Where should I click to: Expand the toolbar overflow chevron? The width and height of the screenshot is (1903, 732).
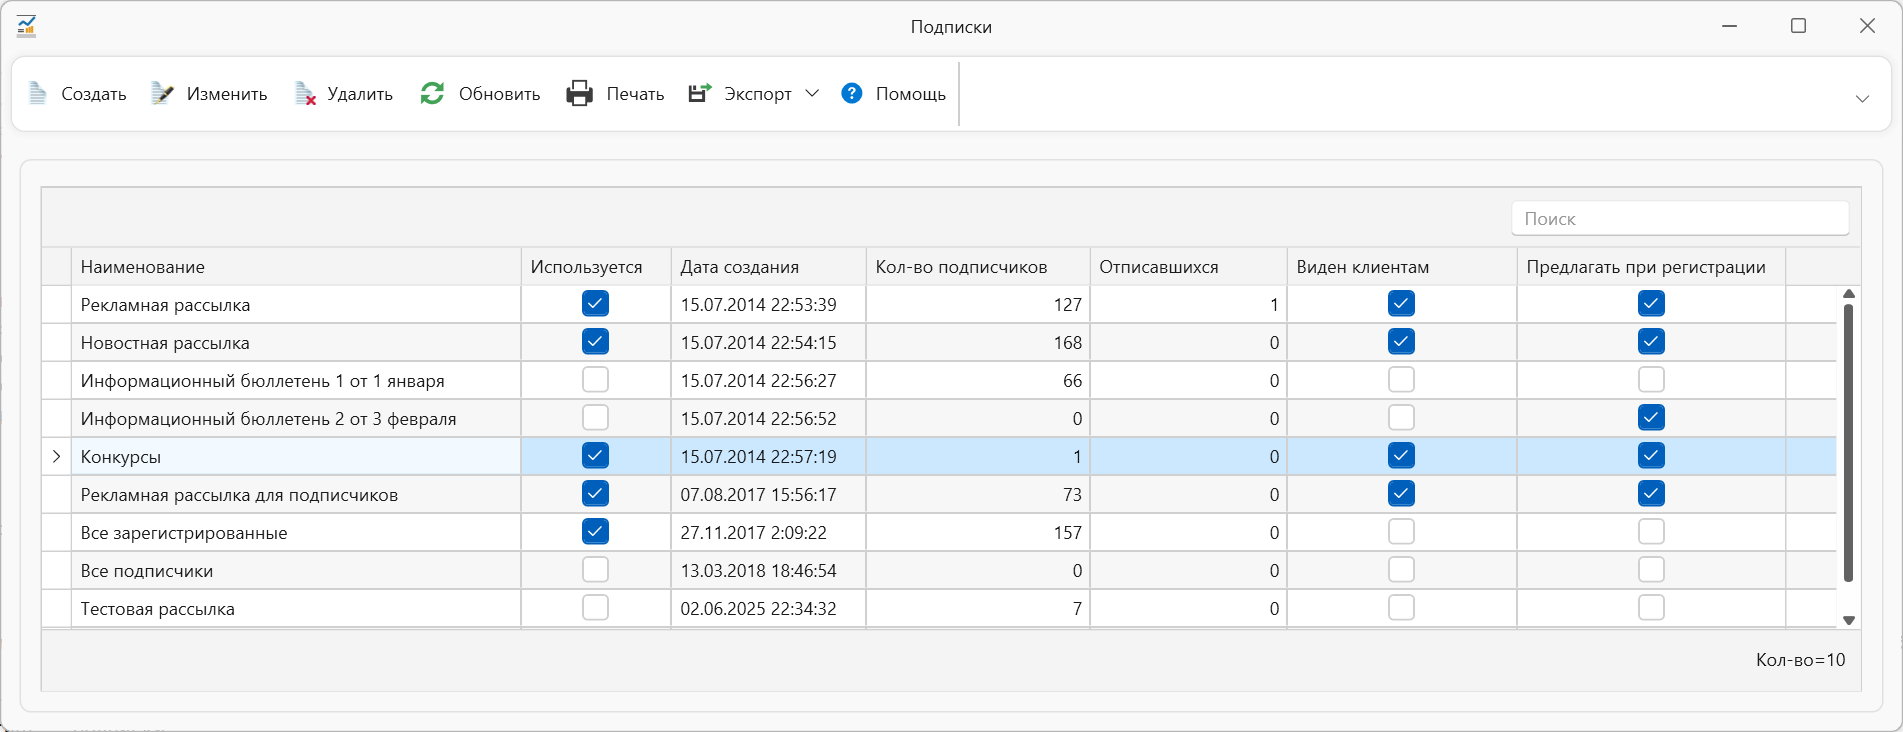click(1862, 98)
